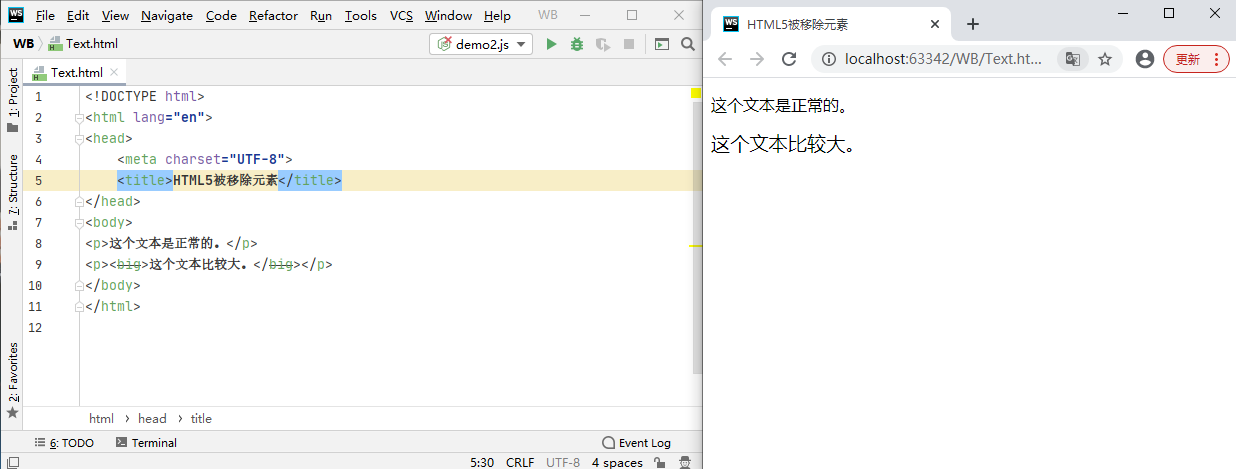Toggle file read-only lock icon
The width and height of the screenshot is (1236, 469).
coord(660,462)
